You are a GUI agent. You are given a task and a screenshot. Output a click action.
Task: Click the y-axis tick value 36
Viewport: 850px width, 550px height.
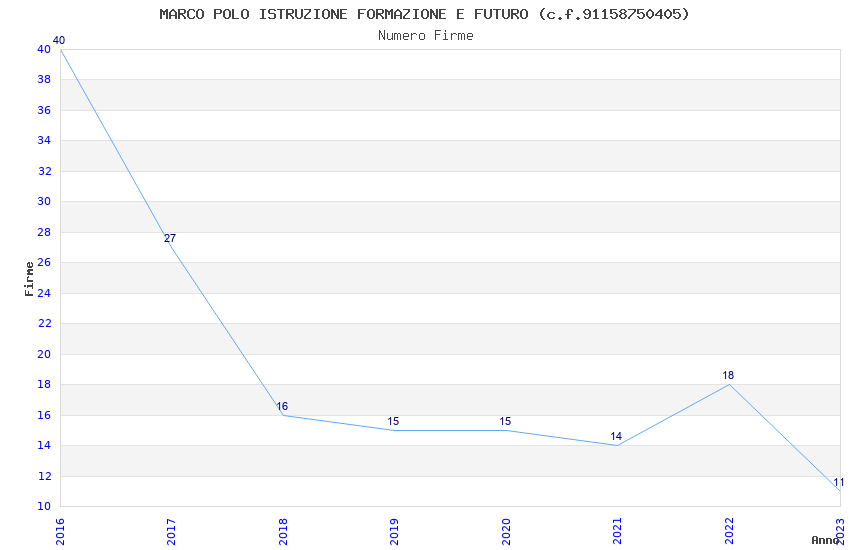(x=44, y=110)
